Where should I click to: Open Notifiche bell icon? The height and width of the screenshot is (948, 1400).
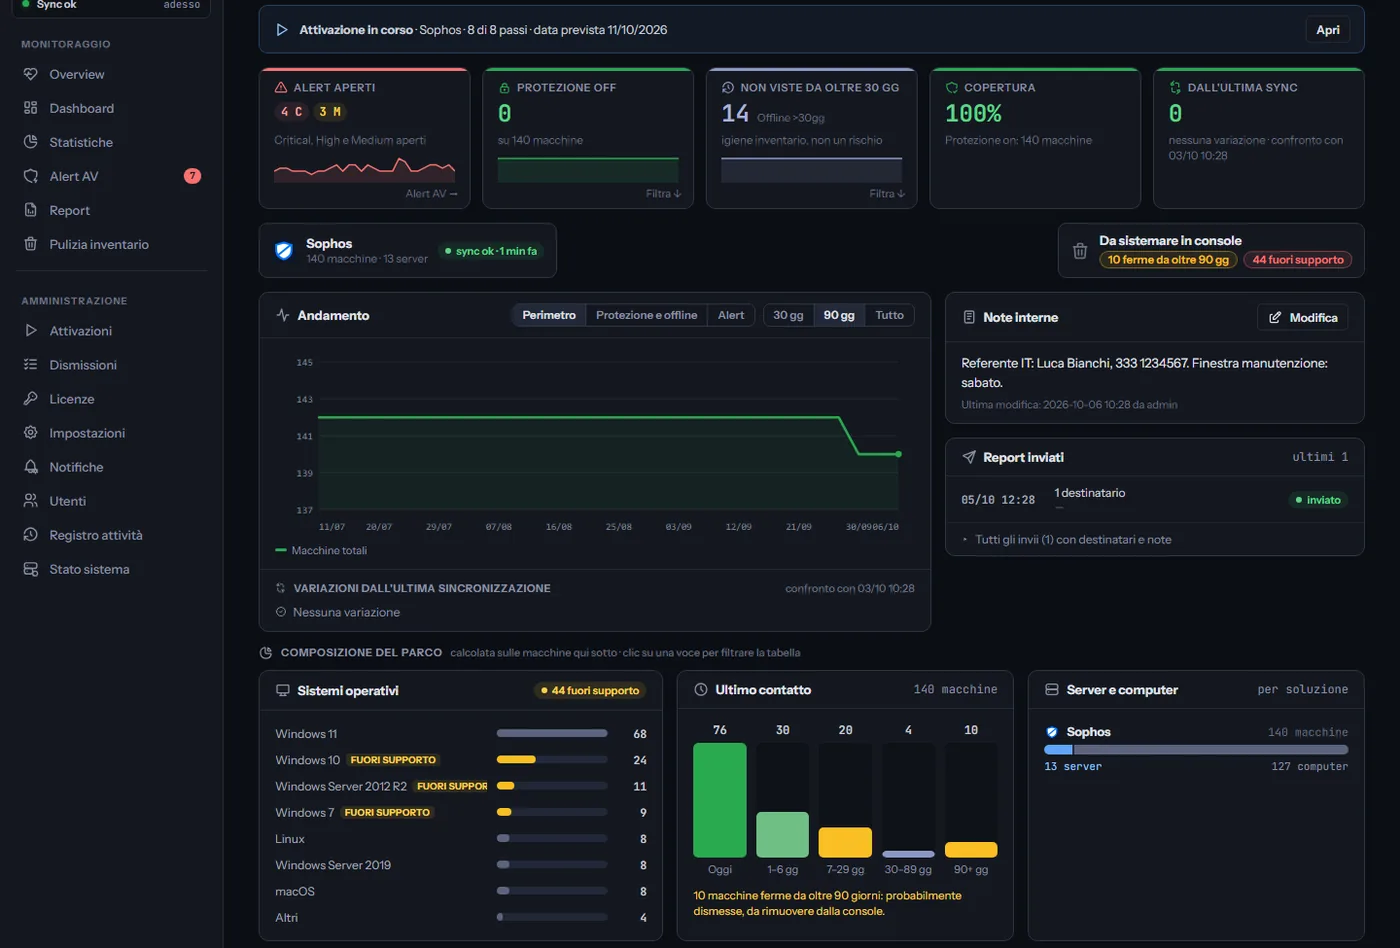click(30, 467)
